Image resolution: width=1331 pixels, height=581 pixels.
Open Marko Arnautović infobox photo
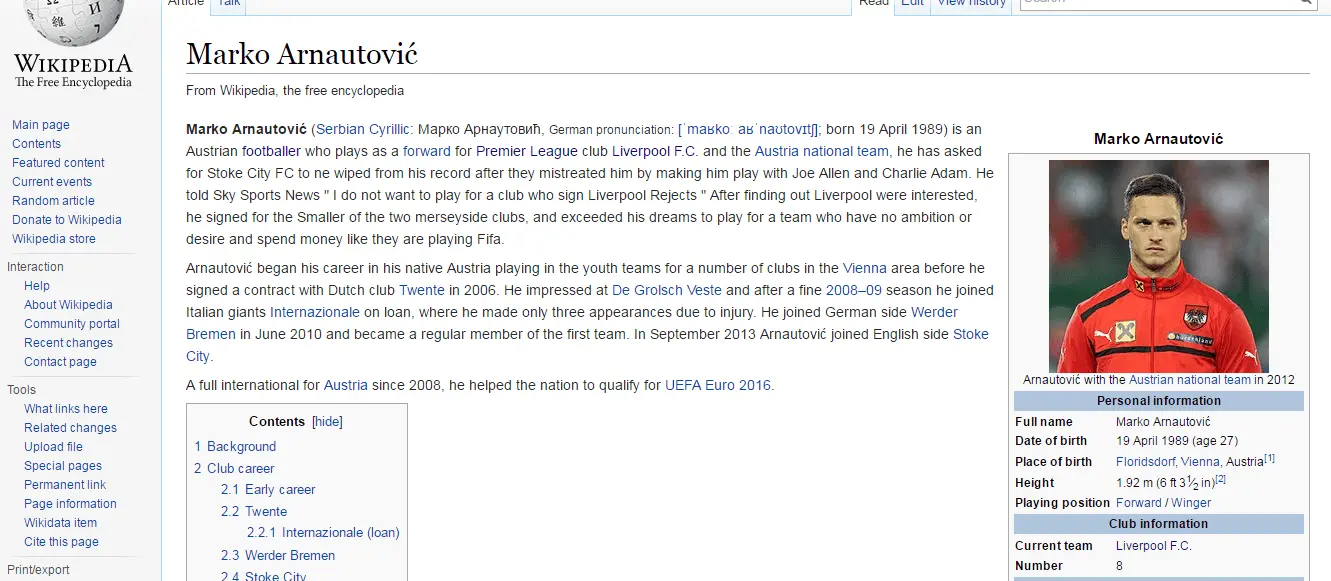coord(1159,266)
